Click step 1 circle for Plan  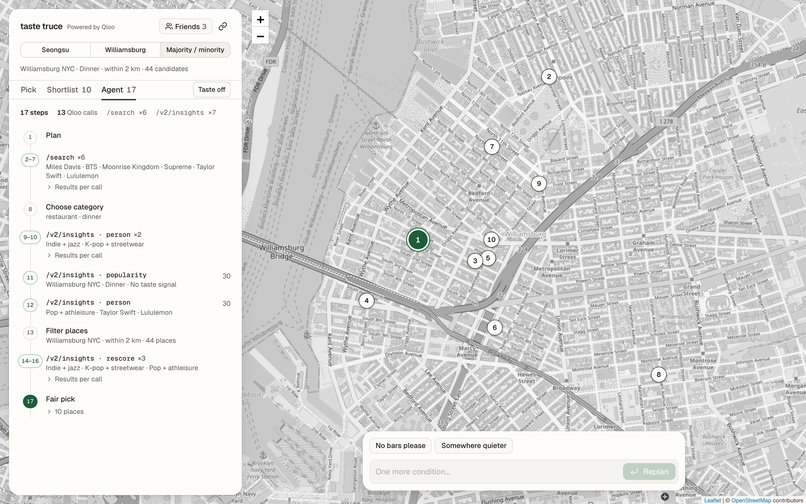pyautogui.click(x=30, y=137)
